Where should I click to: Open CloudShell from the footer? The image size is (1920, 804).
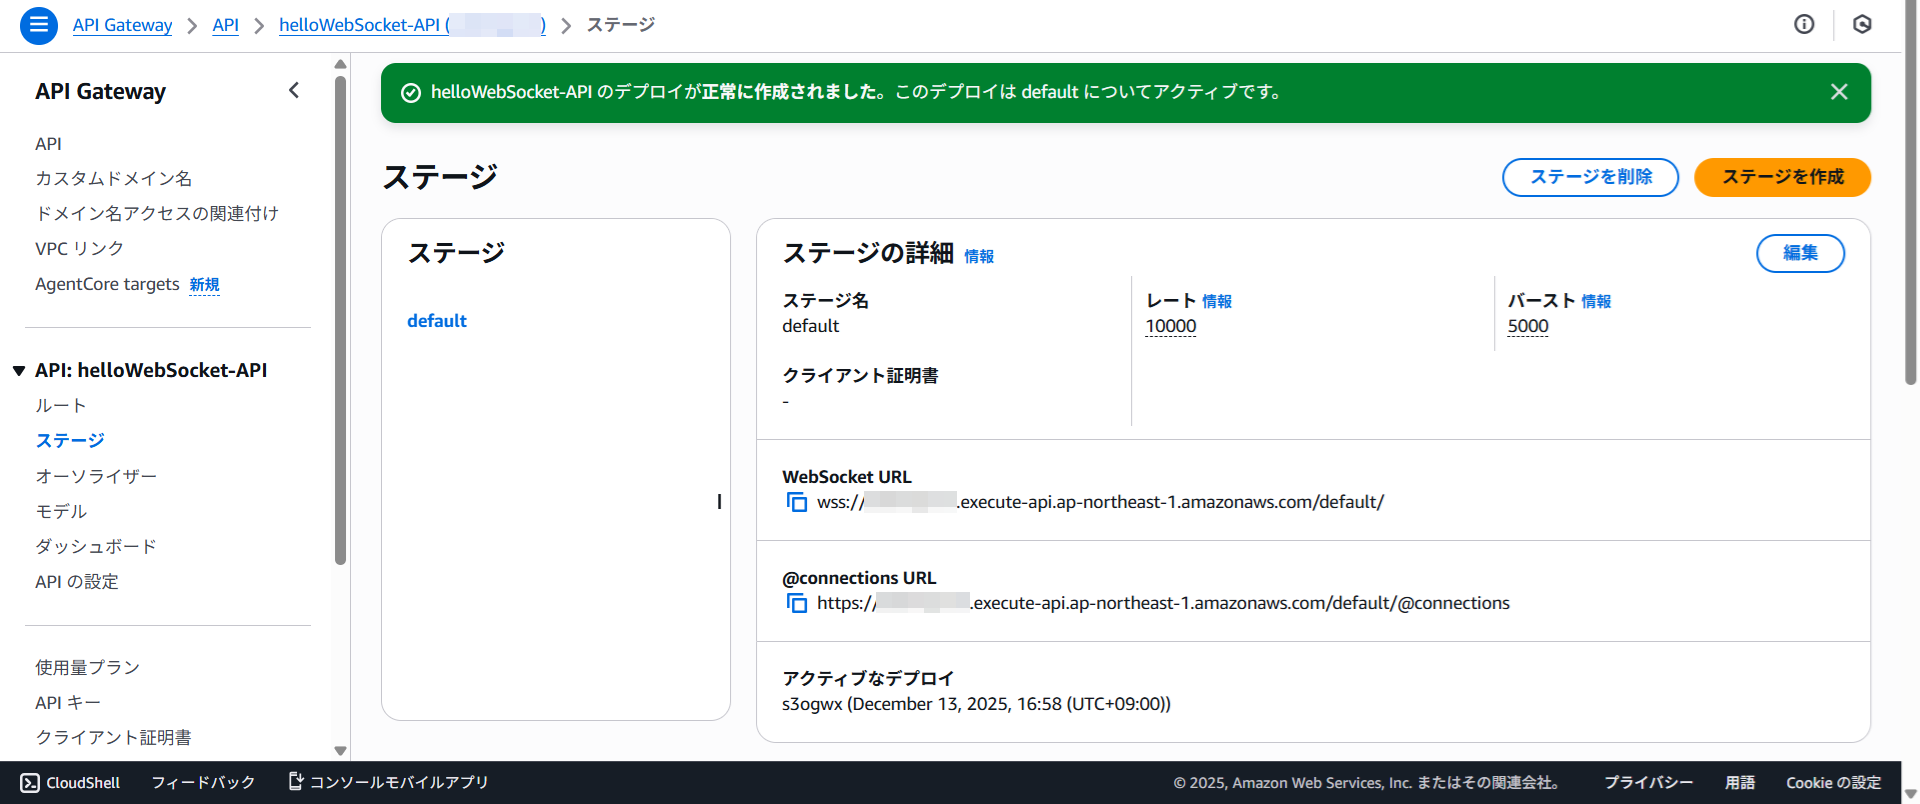tap(70, 782)
